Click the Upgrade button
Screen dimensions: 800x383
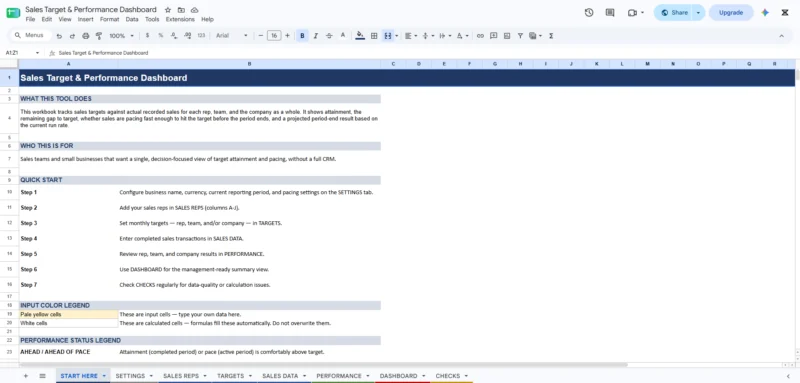pos(731,13)
